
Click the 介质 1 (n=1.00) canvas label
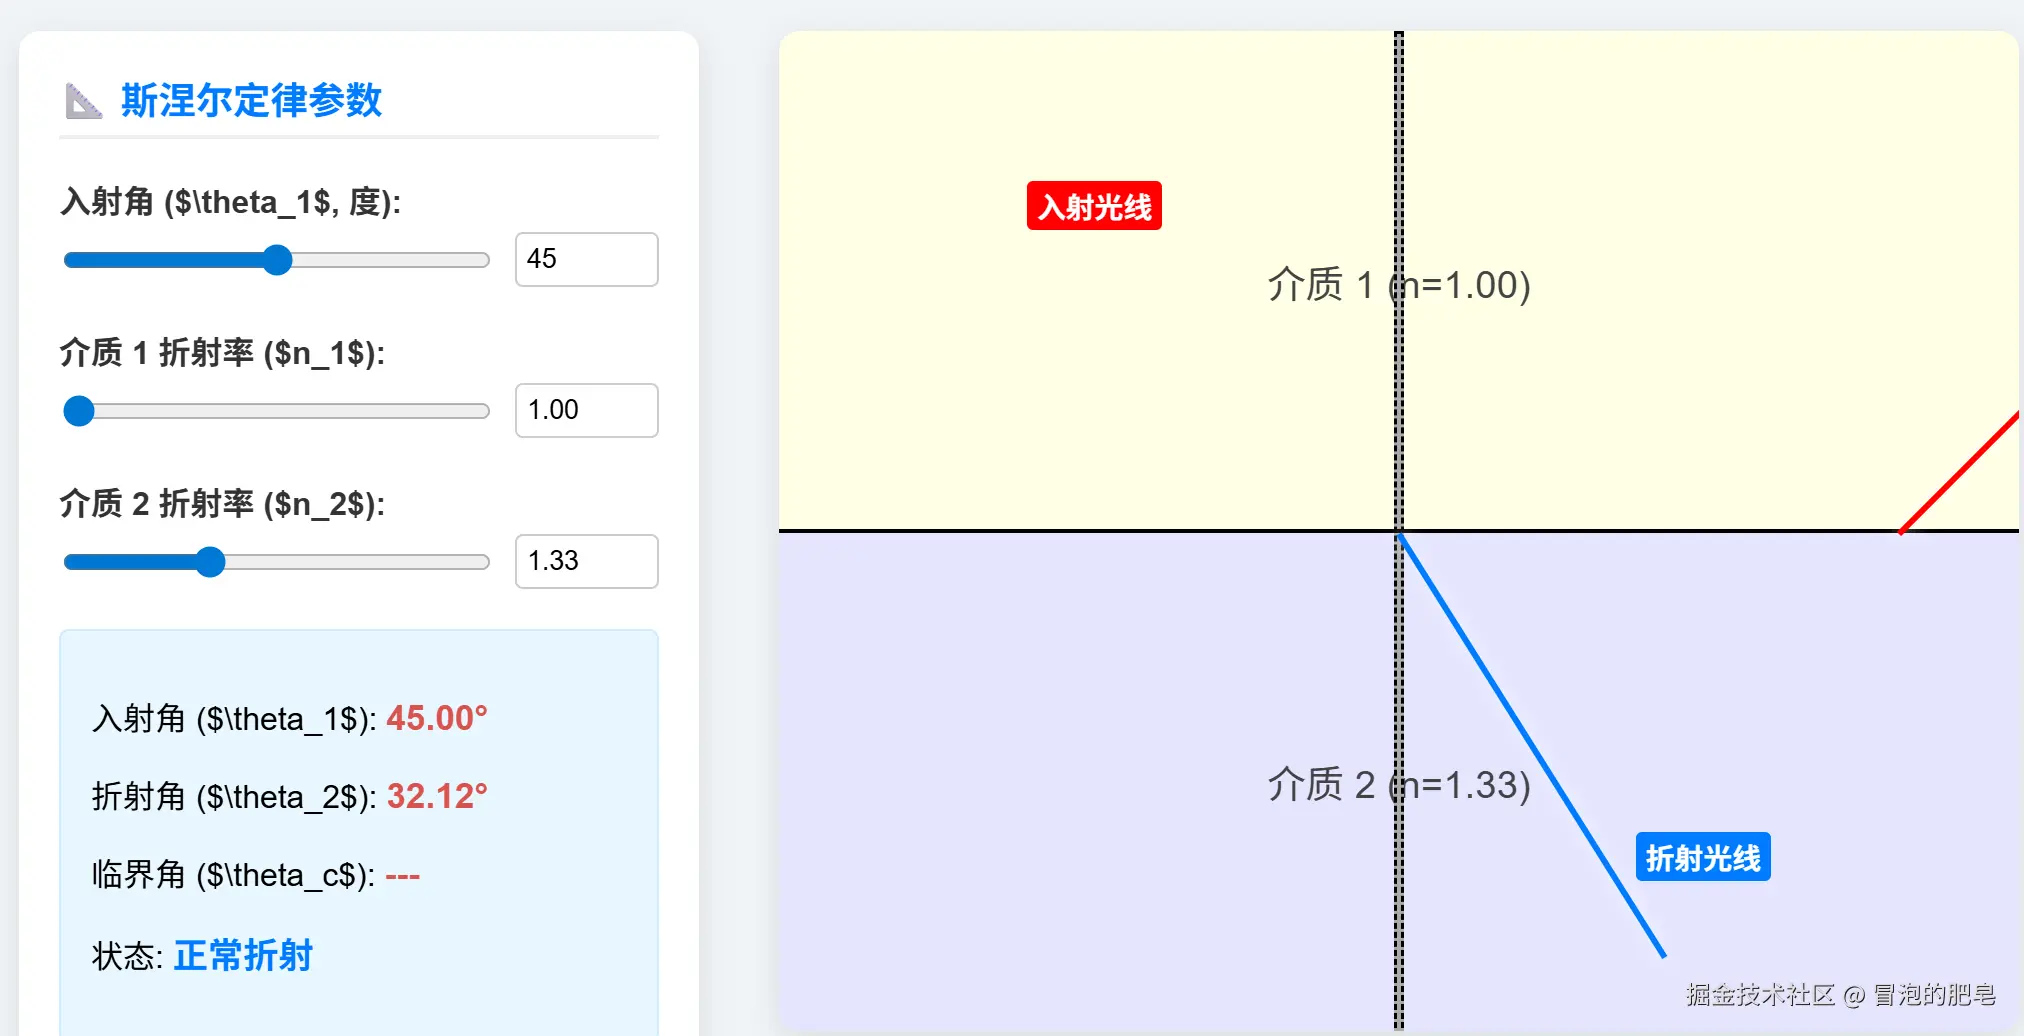1398,286
